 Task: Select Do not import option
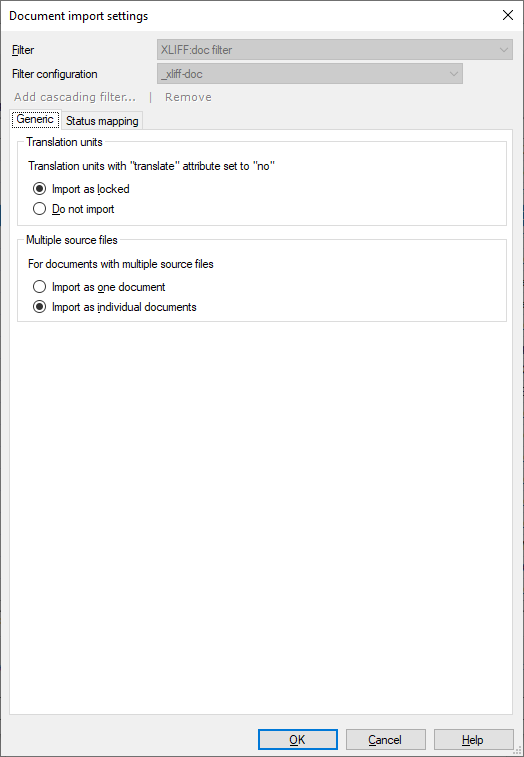(73, 209)
